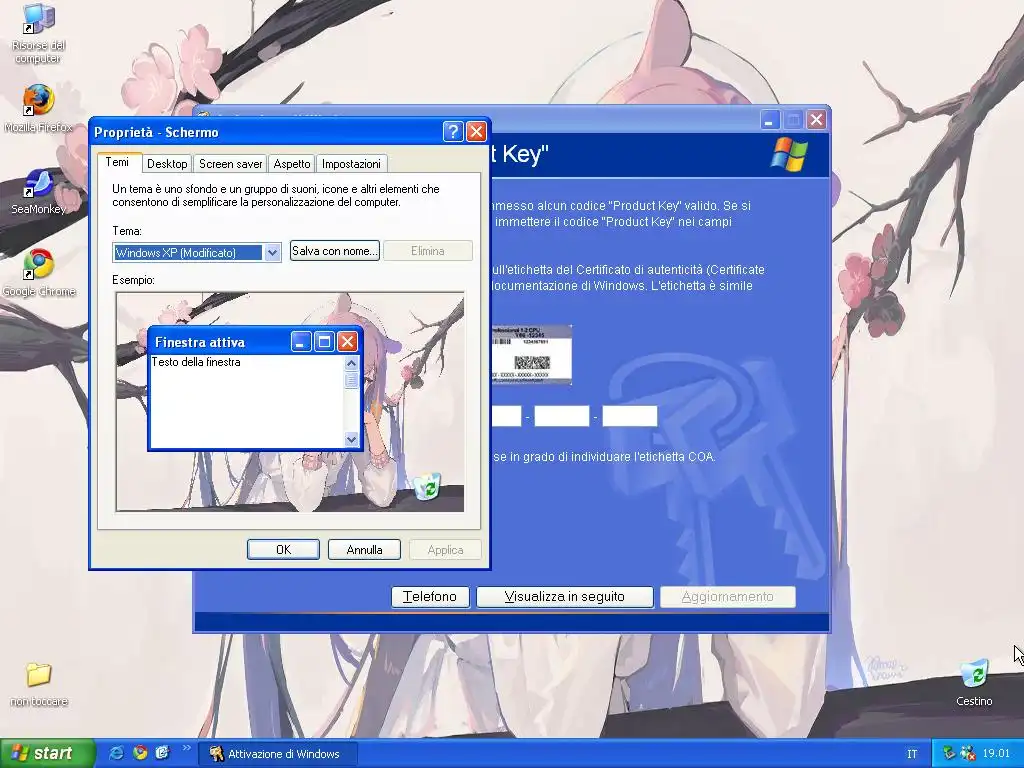
Task: Select Attivazione di Windows taskbar button
Action: [278, 754]
